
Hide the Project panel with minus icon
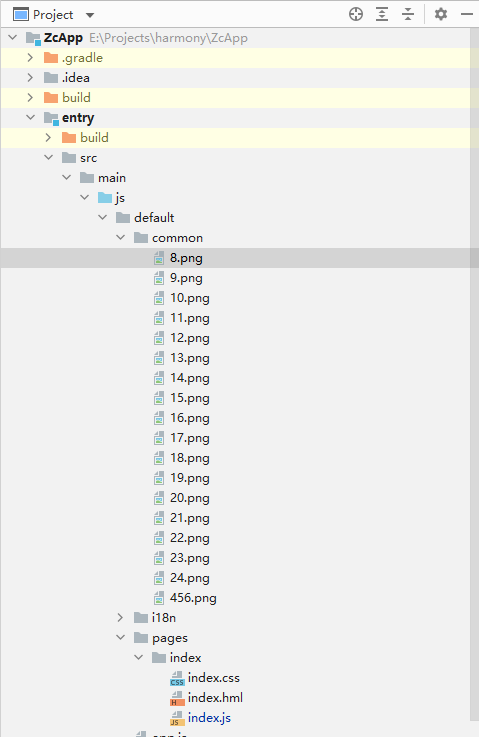coord(467,14)
